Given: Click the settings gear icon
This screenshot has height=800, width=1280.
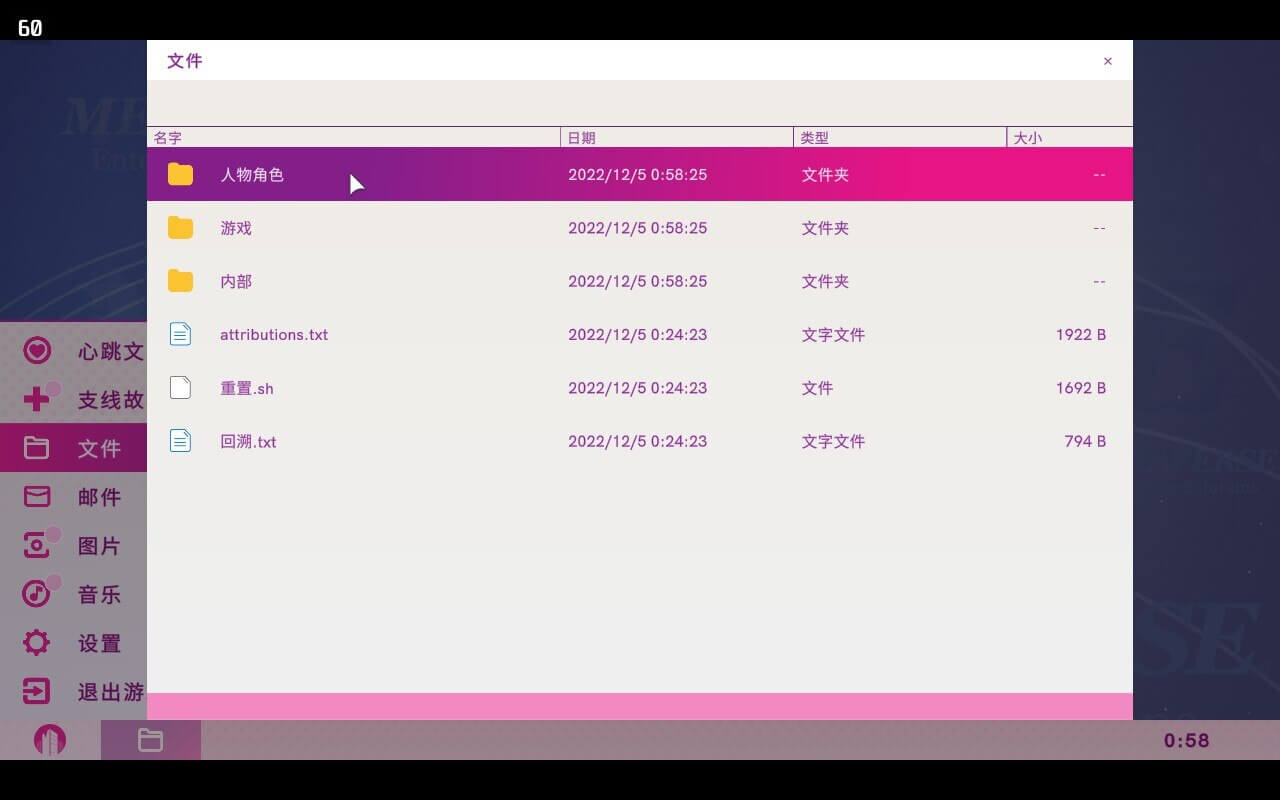Looking at the screenshot, I should (37, 642).
